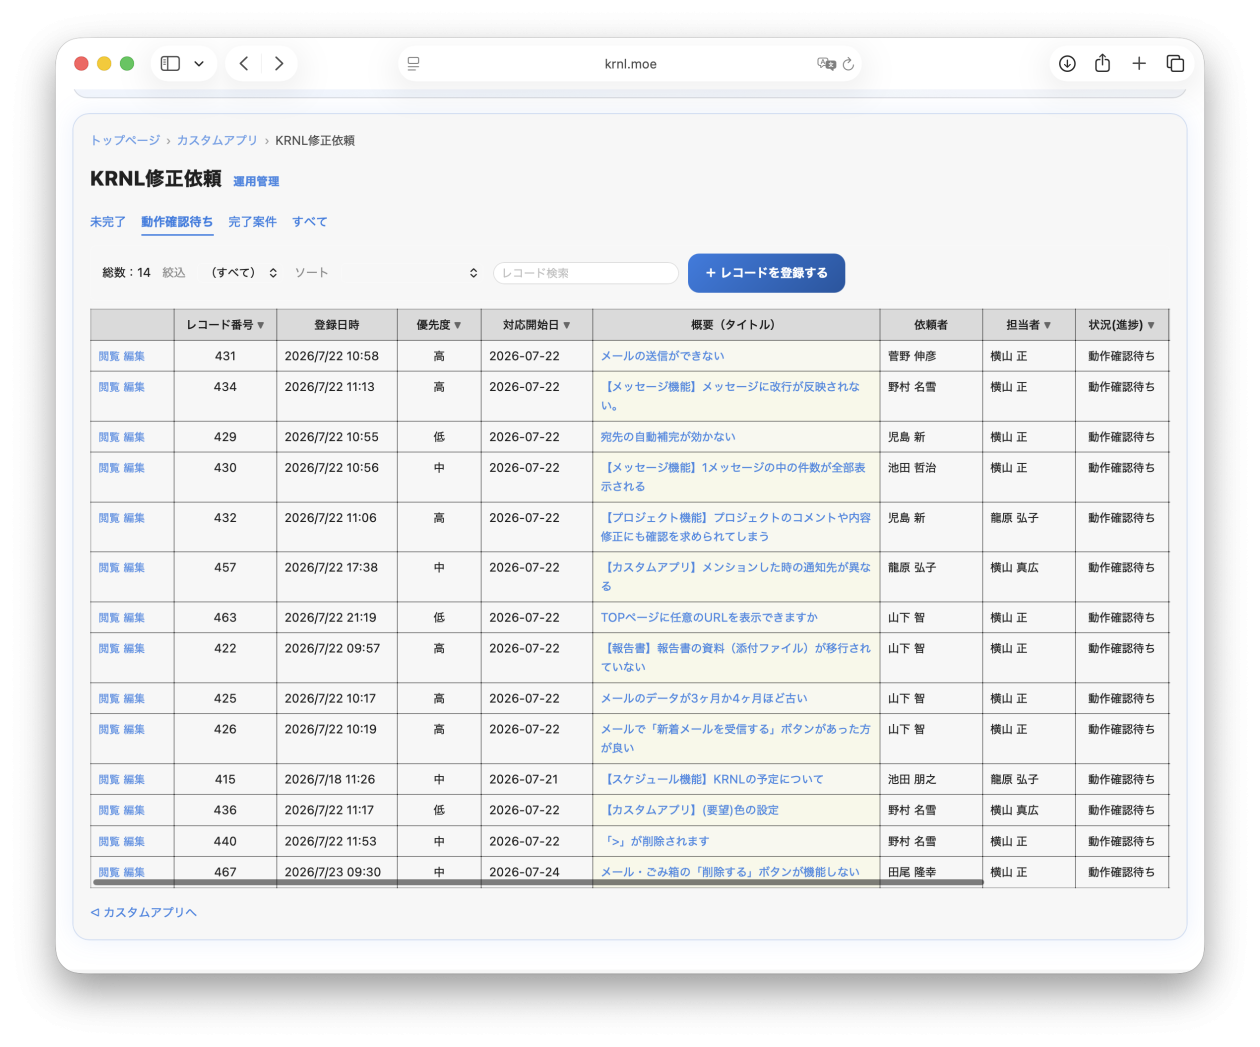
Task: Open the カスタムアプリ breadcrumb link
Action: pyautogui.click(x=217, y=141)
